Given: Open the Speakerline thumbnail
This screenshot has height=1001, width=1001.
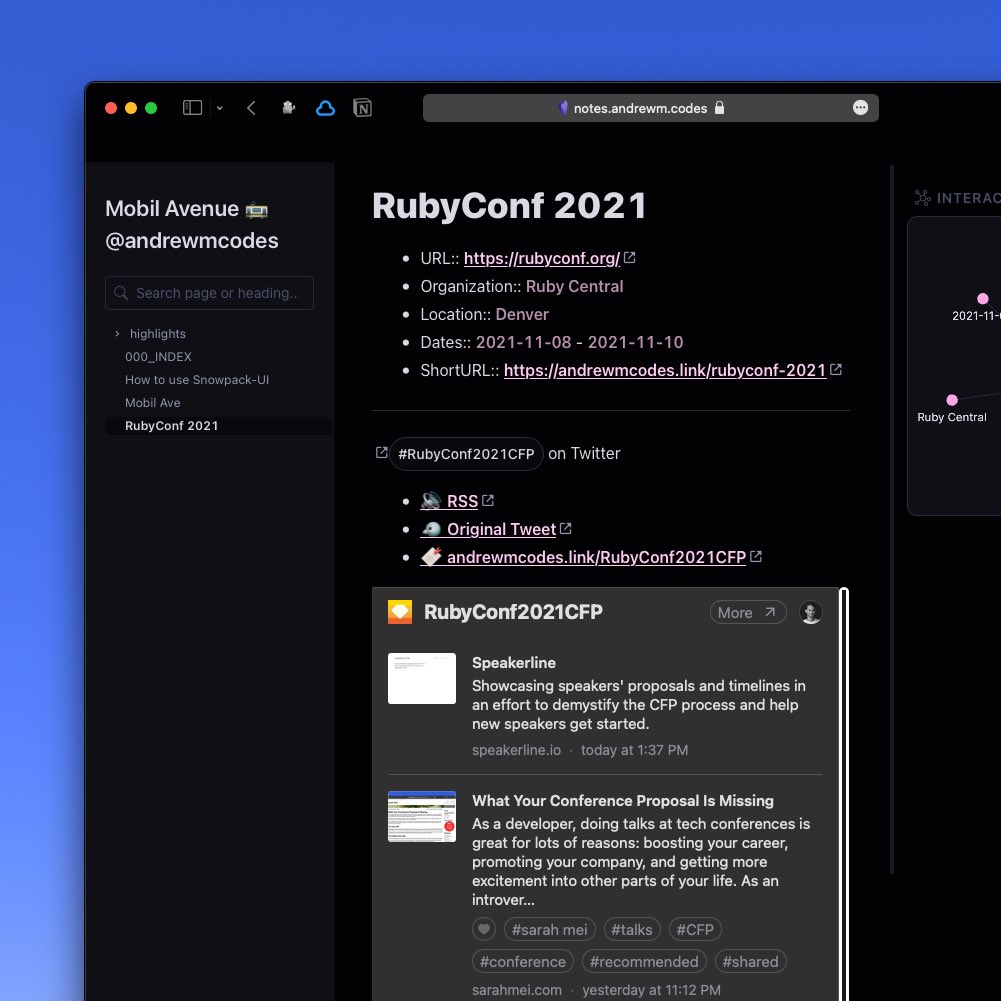Looking at the screenshot, I should tap(422, 678).
